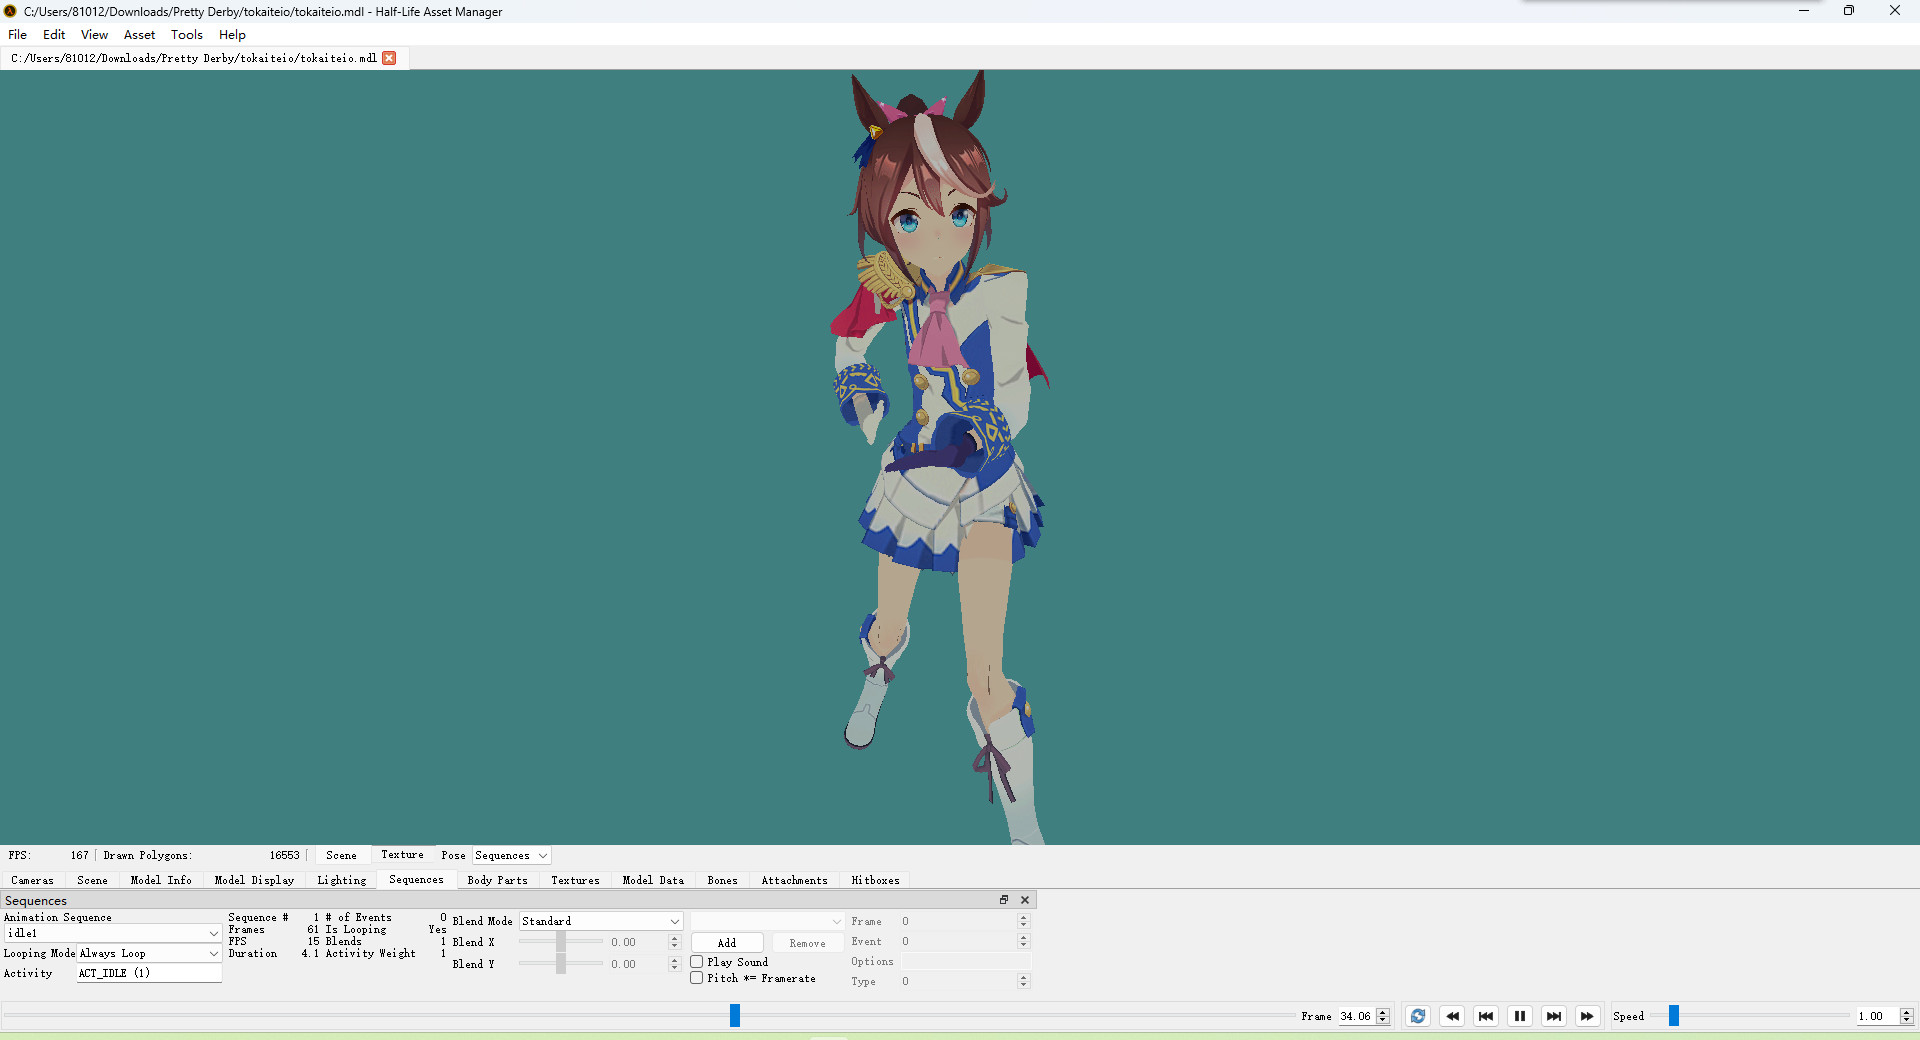The height and width of the screenshot is (1040, 1920).
Task: Toggle the playback loop restart icon
Action: pyautogui.click(x=1417, y=1016)
